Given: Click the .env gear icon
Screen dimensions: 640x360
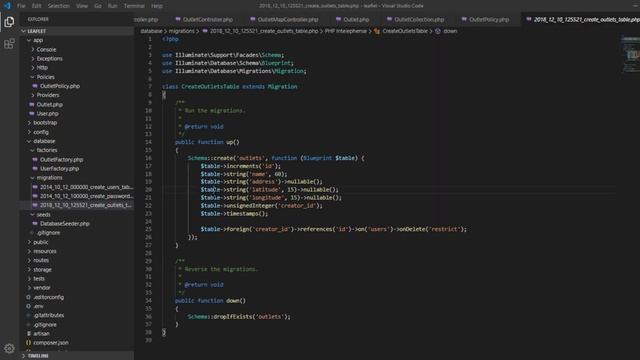Looking at the screenshot, I should [x=29, y=306].
